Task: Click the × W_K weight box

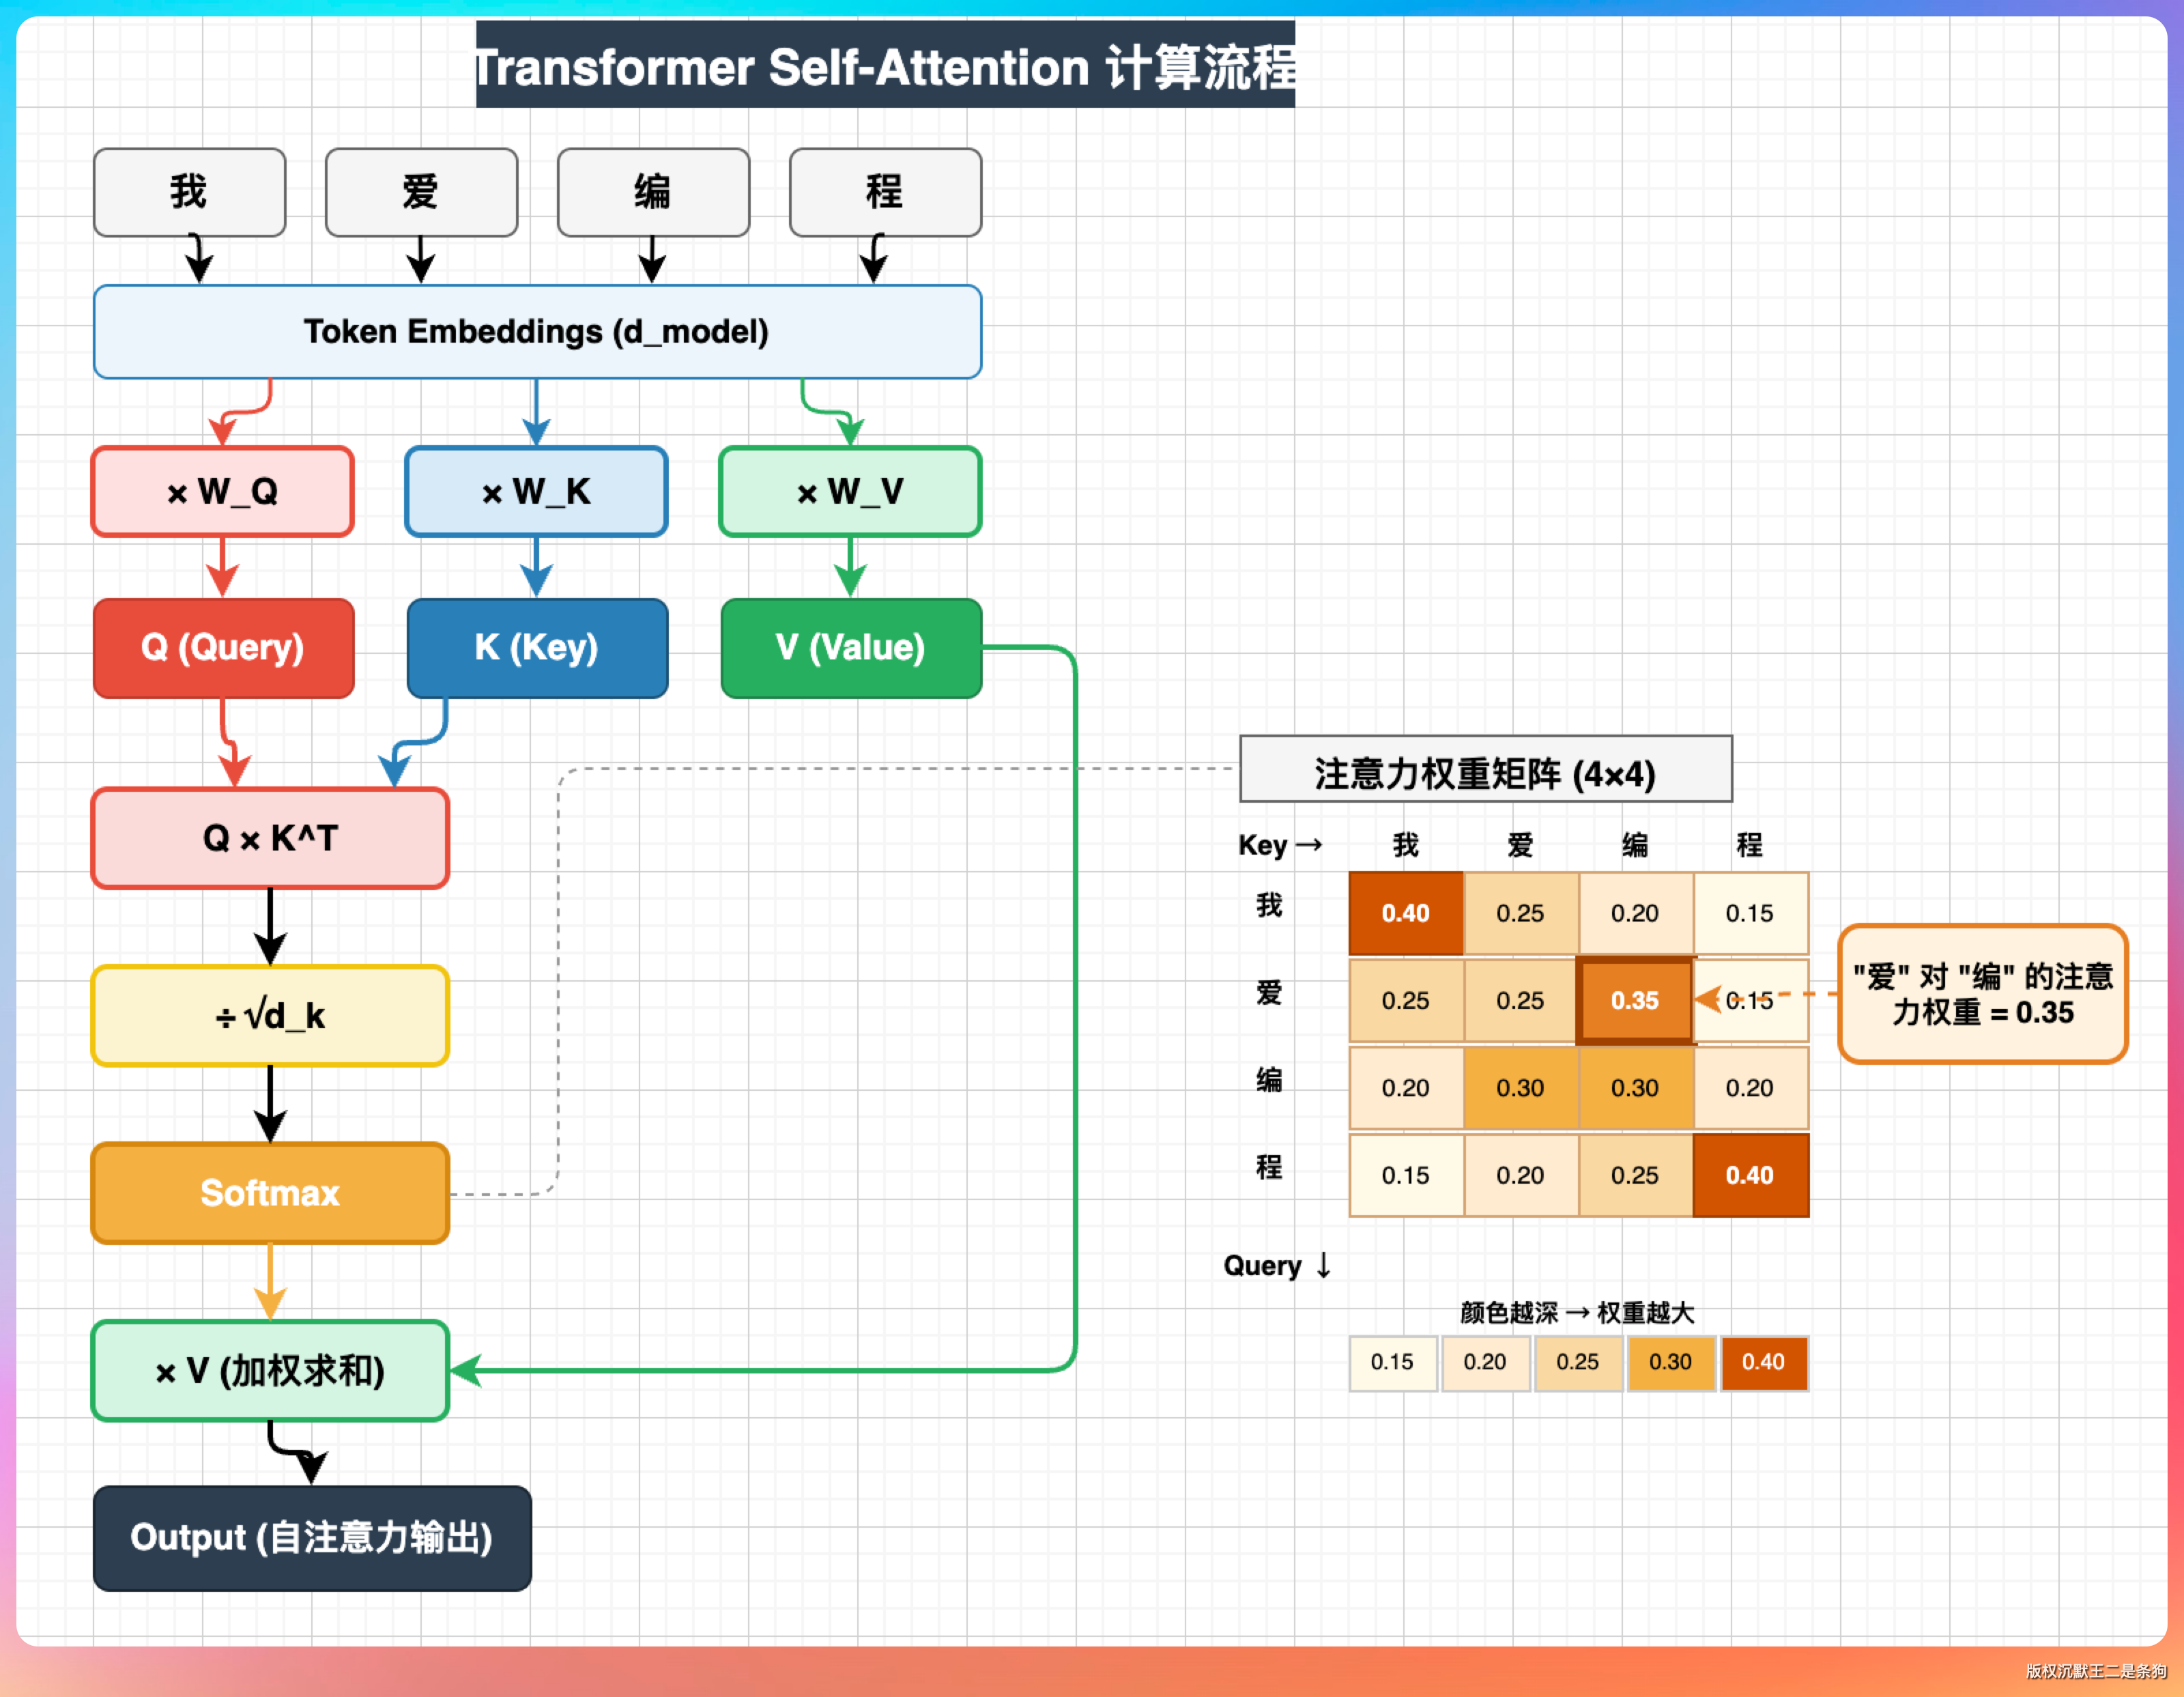Action: tap(536, 491)
